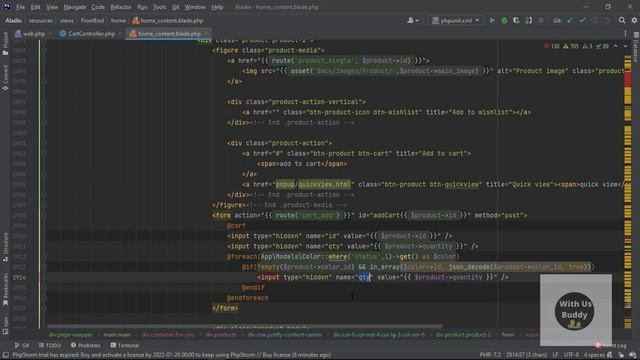This screenshot has height=360, width=640.
Task: Run the phpunit.xml configuration with the green play icon
Action: tap(492, 20)
